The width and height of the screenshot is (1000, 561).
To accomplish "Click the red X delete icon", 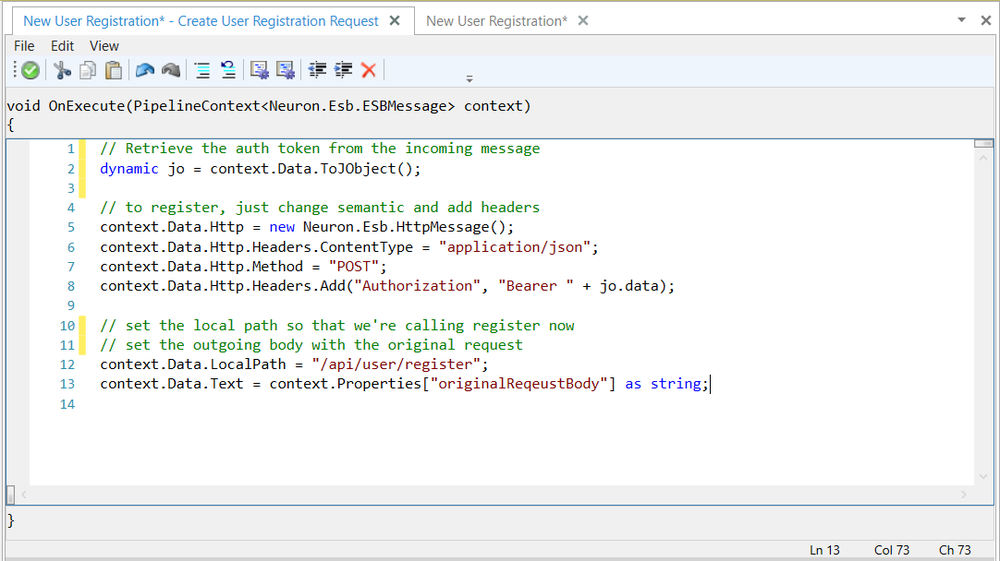I will (369, 70).
